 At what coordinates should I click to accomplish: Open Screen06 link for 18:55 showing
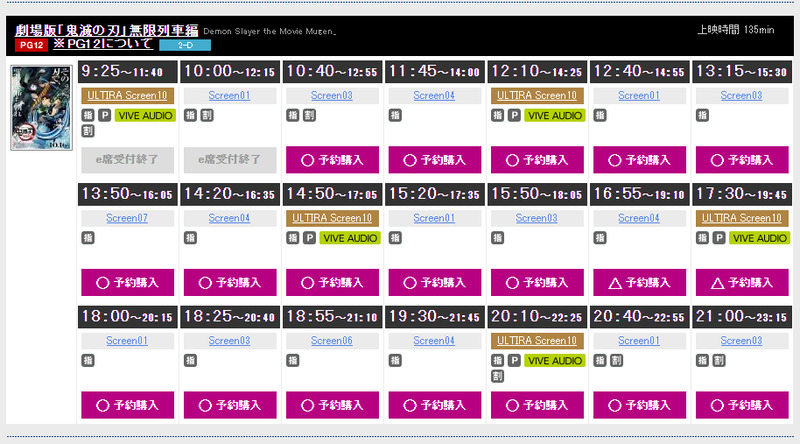(331, 340)
